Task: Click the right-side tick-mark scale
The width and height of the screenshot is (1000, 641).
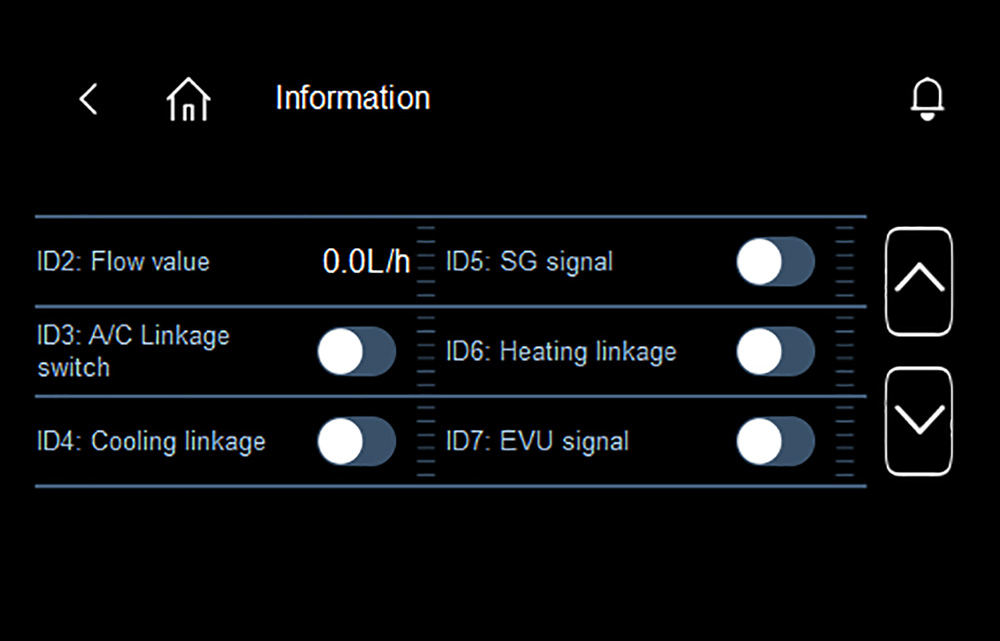Action: [x=845, y=350]
